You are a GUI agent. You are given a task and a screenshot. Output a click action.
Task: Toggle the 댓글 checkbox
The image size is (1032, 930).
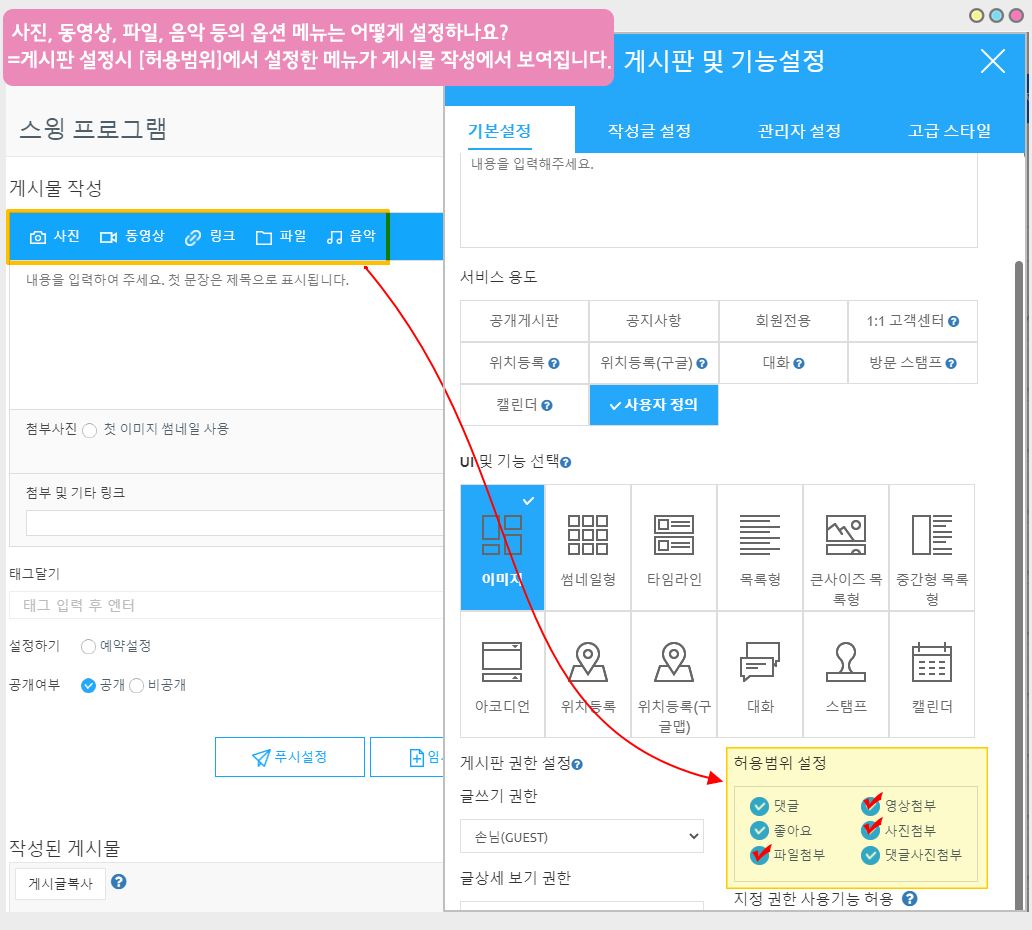(759, 805)
